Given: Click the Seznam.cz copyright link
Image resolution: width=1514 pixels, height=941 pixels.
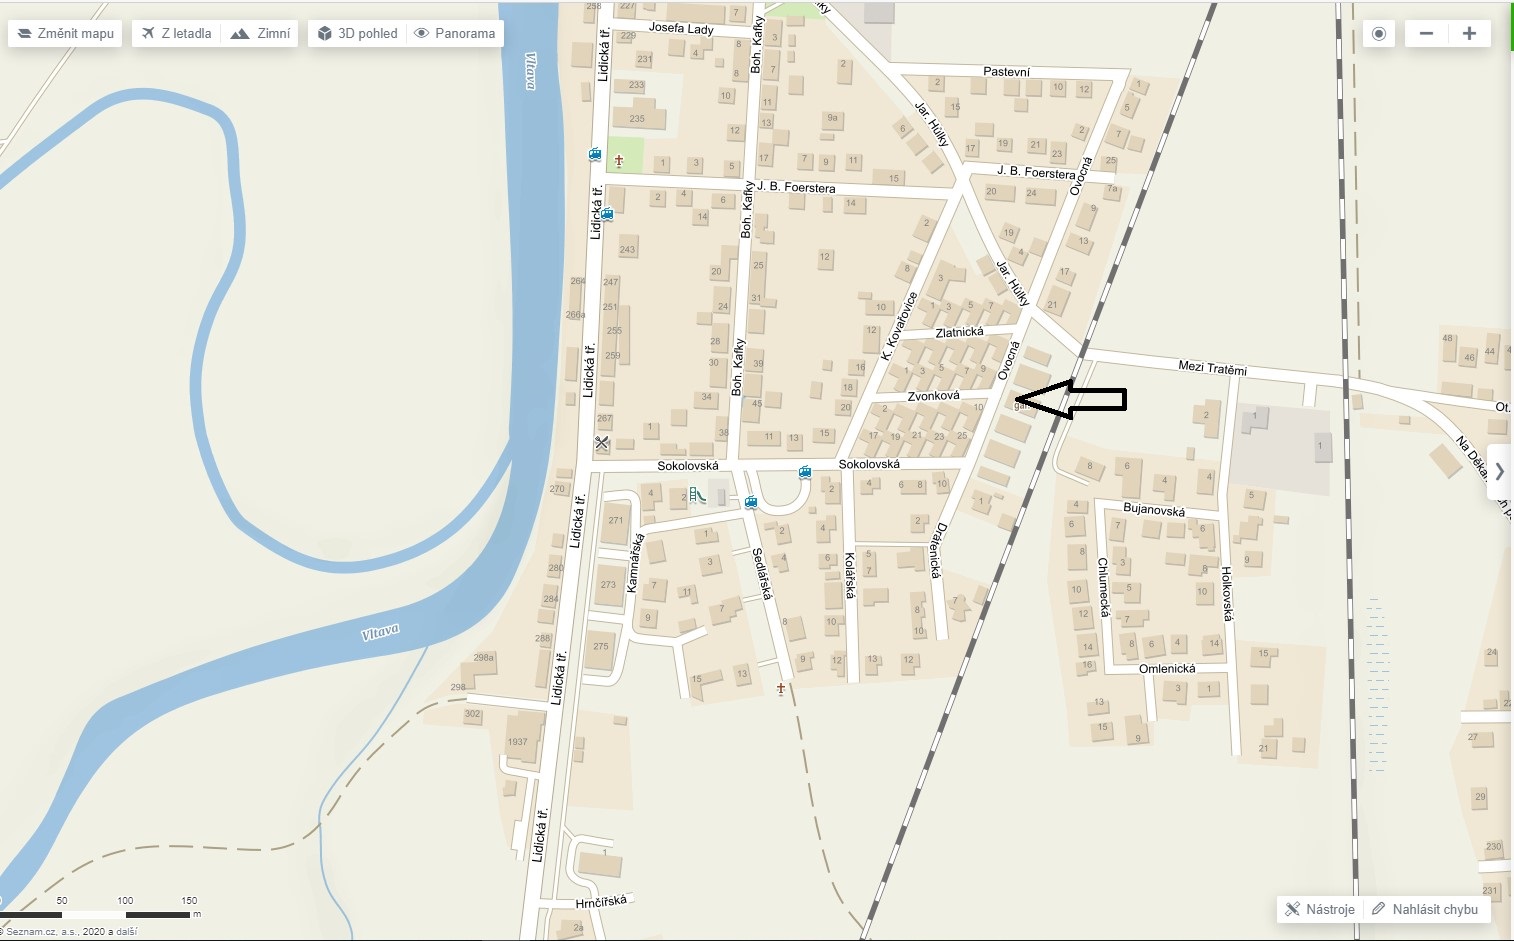Looking at the screenshot, I should pos(72,931).
